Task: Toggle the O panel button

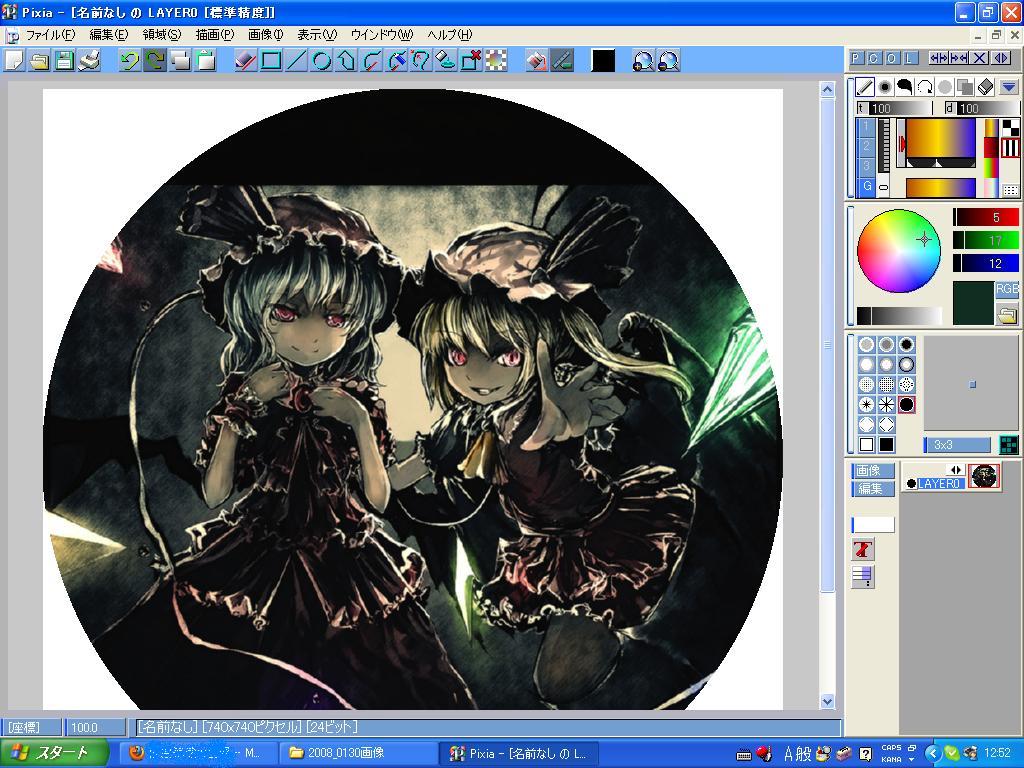Action: (x=891, y=58)
